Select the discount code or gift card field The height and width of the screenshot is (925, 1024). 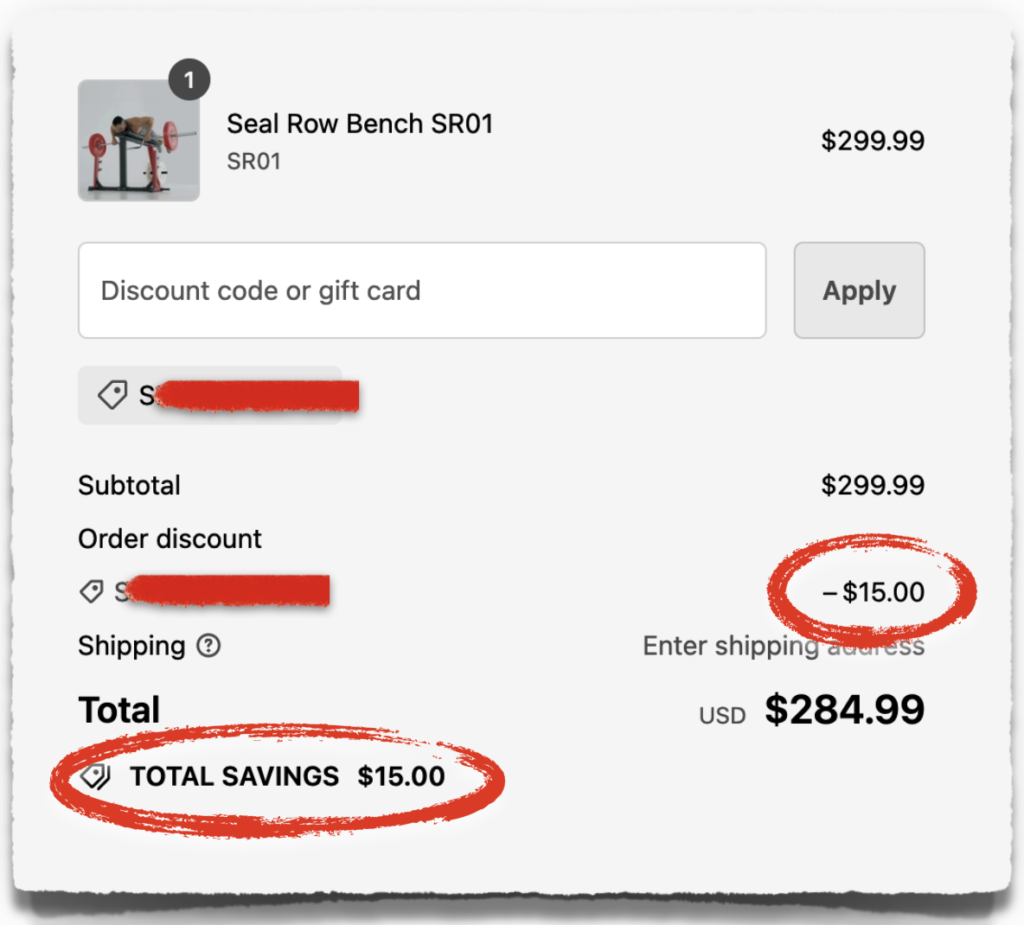coord(422,290)
